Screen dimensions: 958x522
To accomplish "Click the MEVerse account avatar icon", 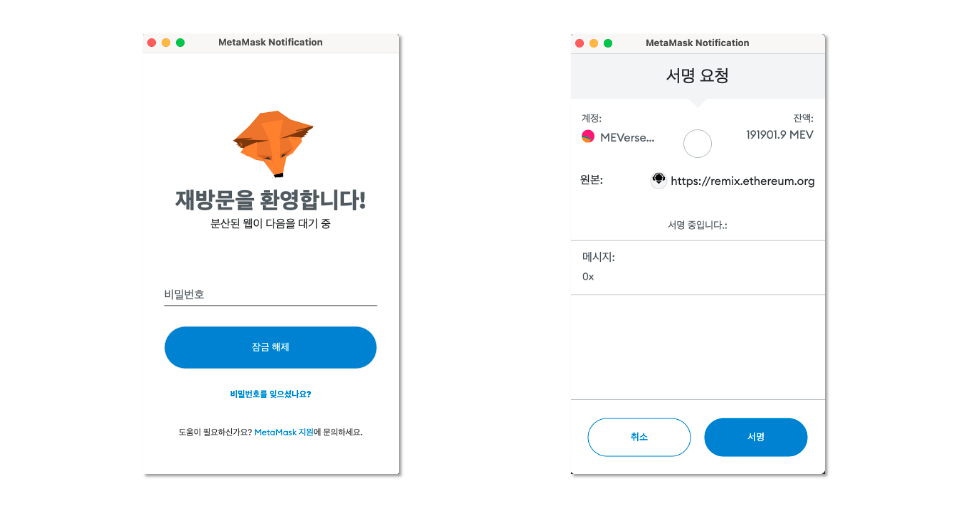I will pyautogui.click(x=588, y=137).
